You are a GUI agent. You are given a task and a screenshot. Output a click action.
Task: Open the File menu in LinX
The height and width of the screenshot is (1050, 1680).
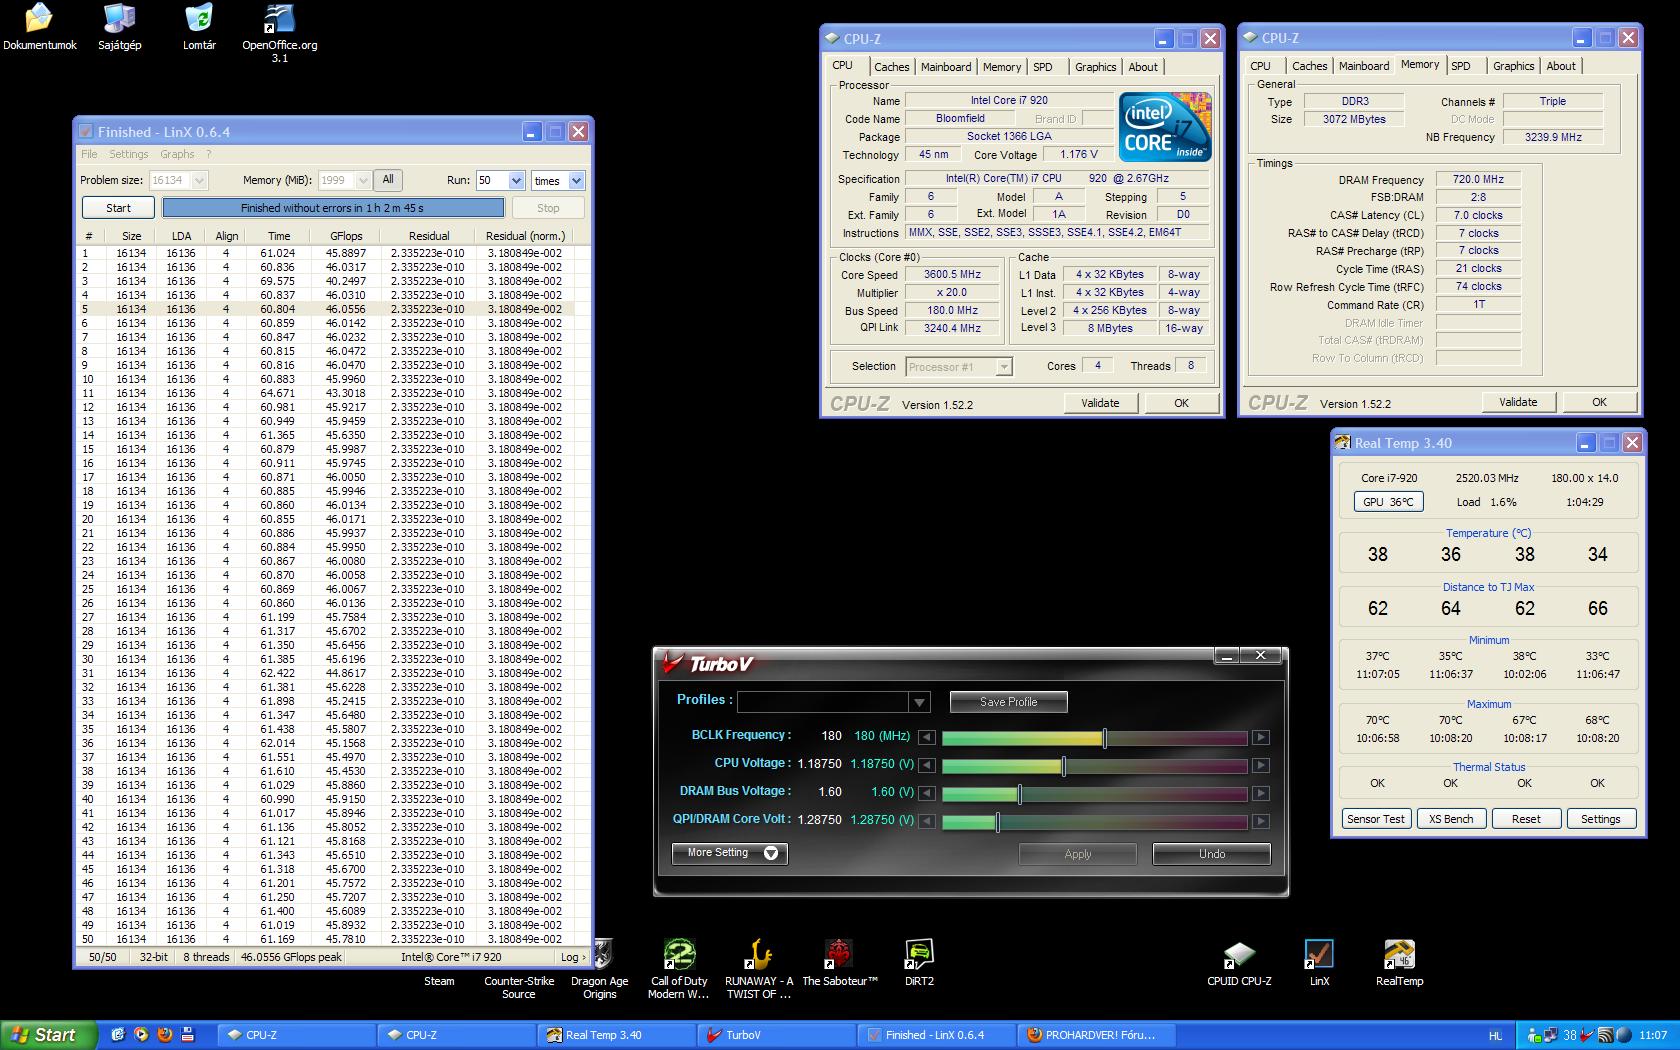tap(89, 154)
